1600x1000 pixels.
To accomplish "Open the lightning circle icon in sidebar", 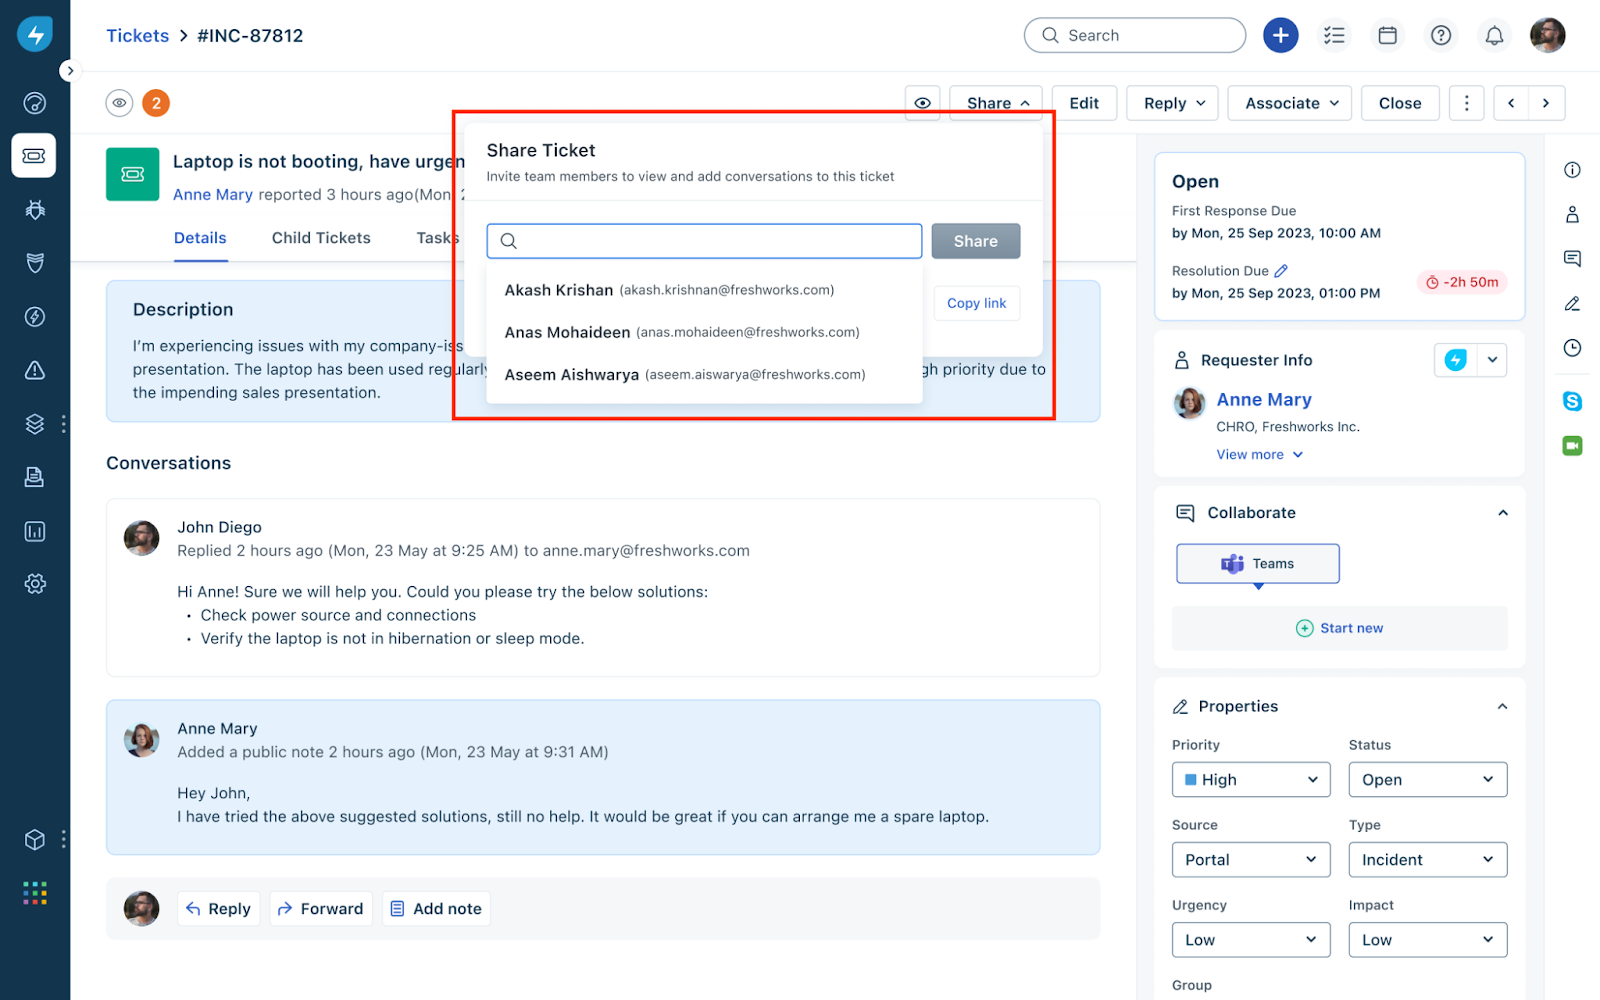I will coord(35,317).
